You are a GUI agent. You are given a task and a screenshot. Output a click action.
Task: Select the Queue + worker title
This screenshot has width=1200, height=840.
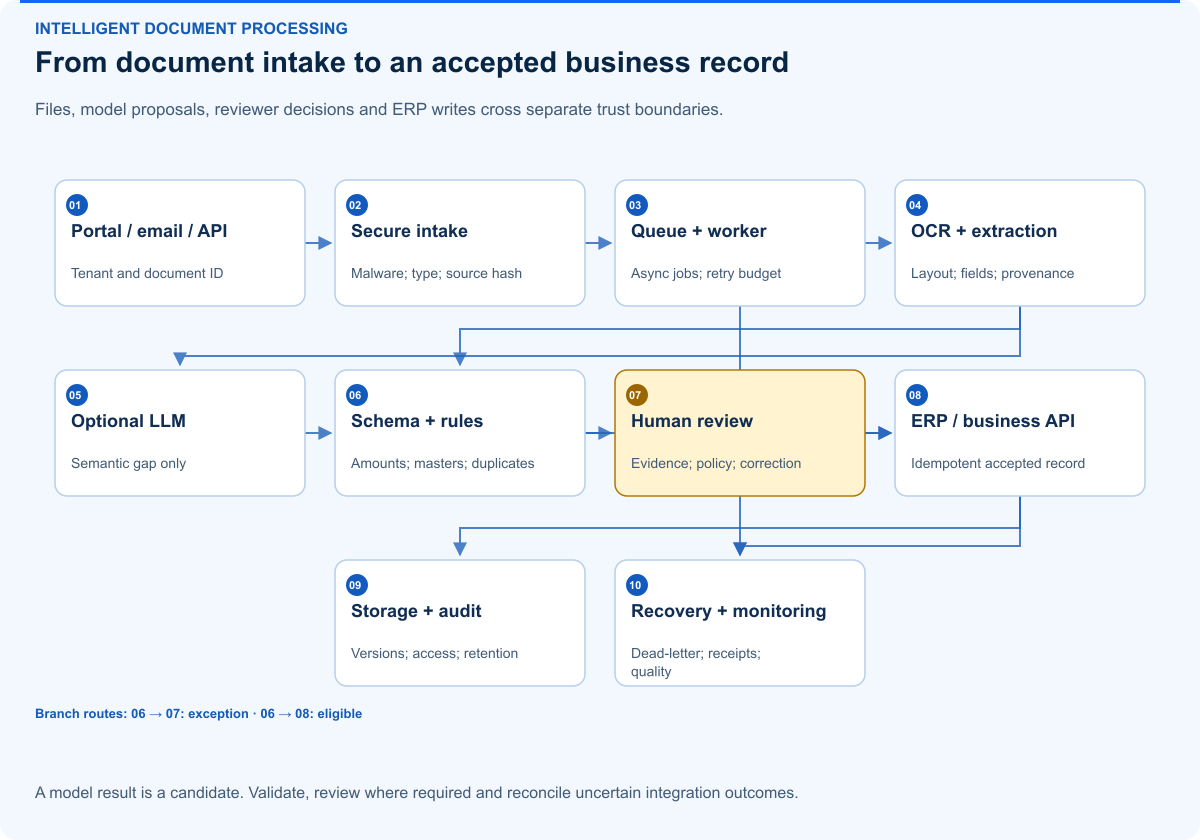(x=699, y=231)
